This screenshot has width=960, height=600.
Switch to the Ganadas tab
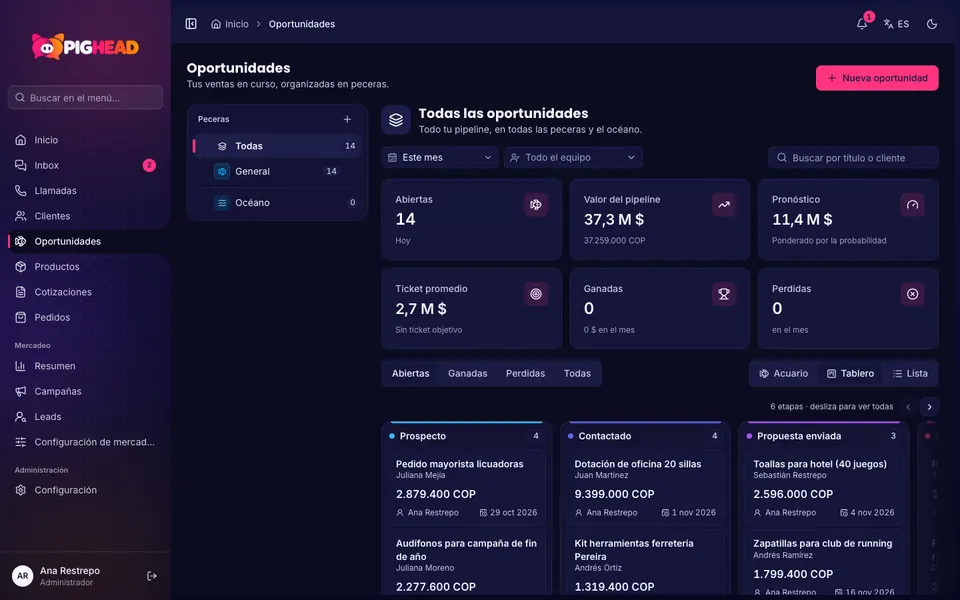[x=468, y=373]
